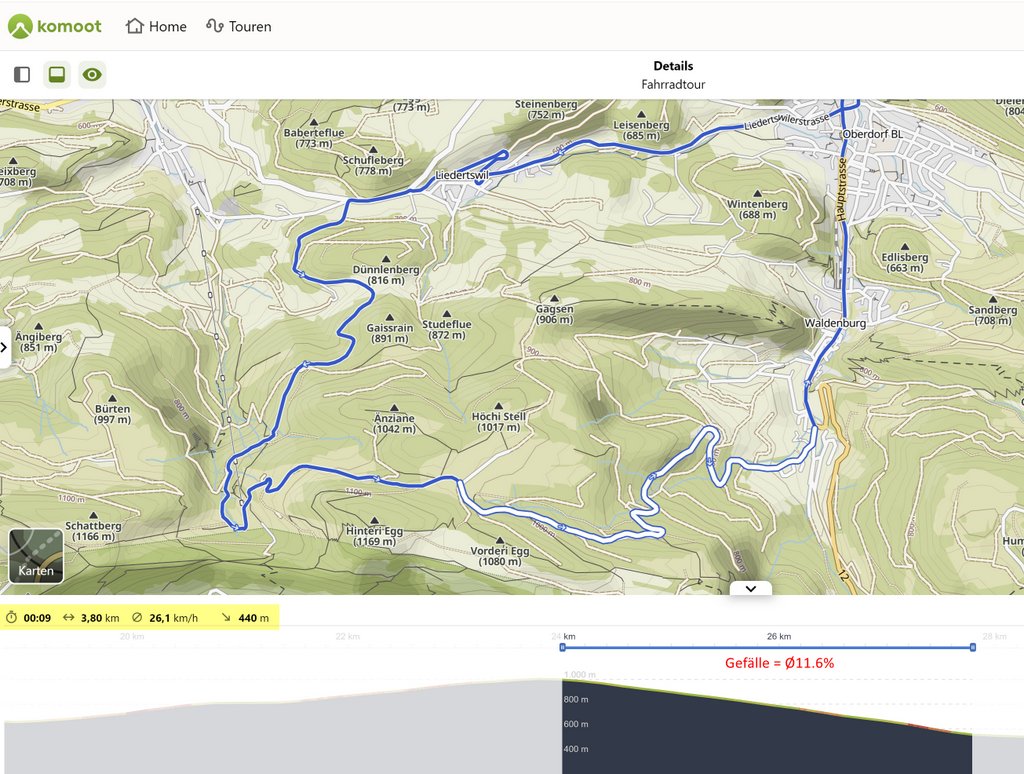
Task: Click the average speed icon
Action: [136, 617]
